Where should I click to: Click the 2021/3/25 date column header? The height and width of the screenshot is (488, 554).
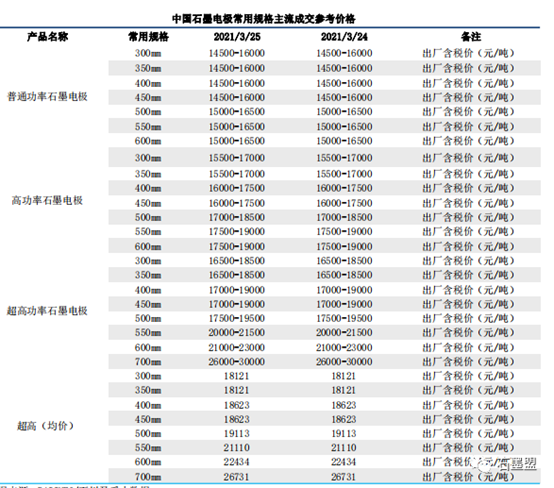point(237,37)
